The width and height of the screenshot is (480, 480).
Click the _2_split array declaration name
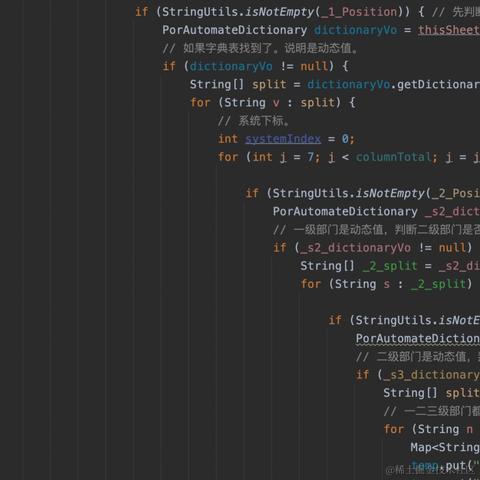tap(390, 266)
